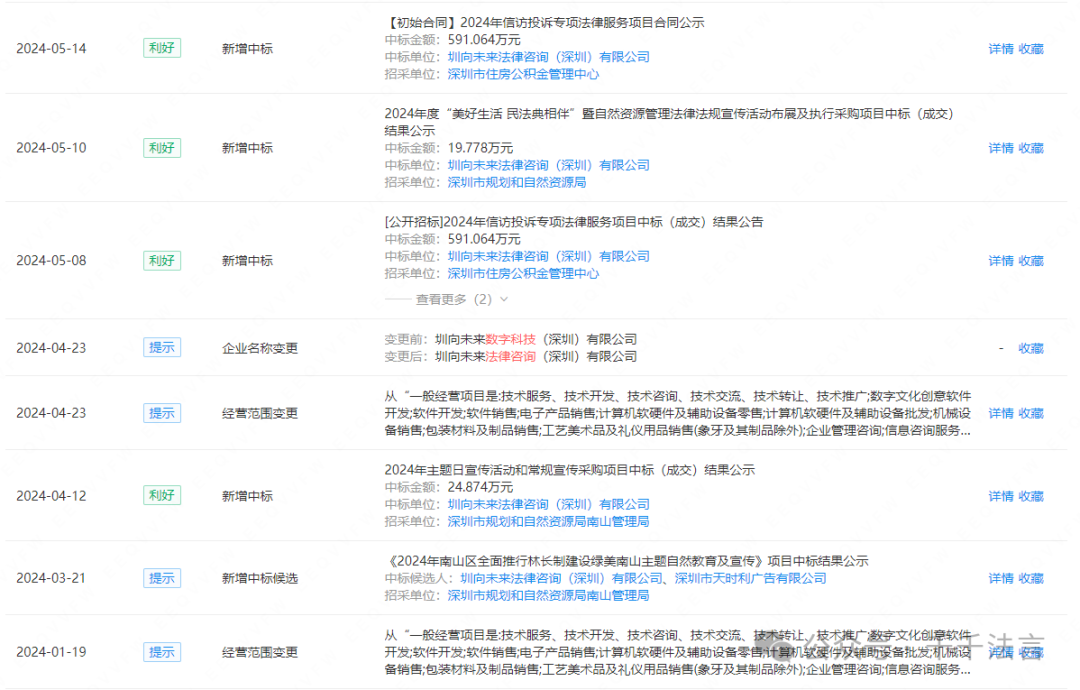Open the 中标单位 company link dated 2024-04-12
This screenshot has width=1080, height=690.
[x=548, y=504]
